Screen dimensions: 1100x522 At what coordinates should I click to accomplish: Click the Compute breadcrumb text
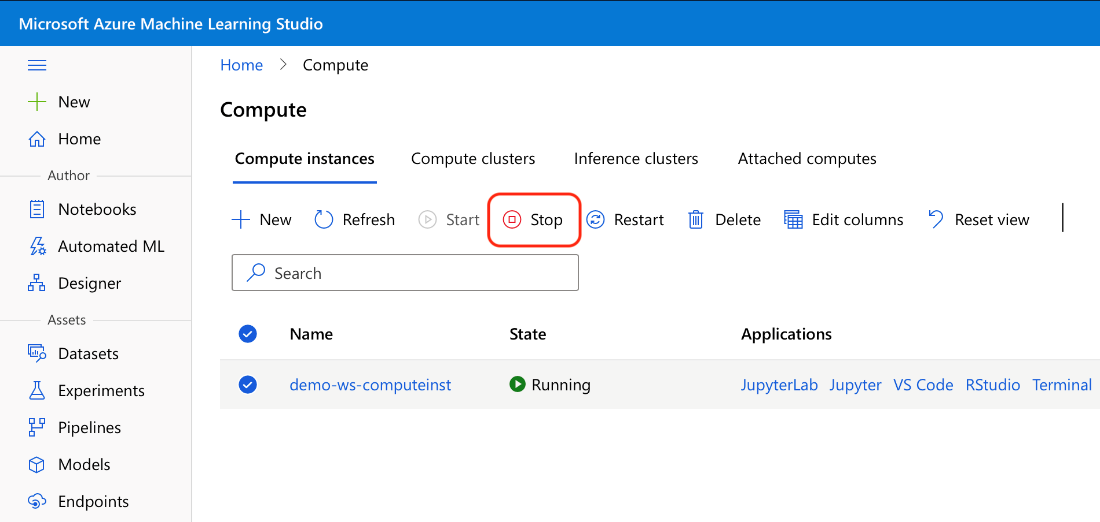(335, 65)
